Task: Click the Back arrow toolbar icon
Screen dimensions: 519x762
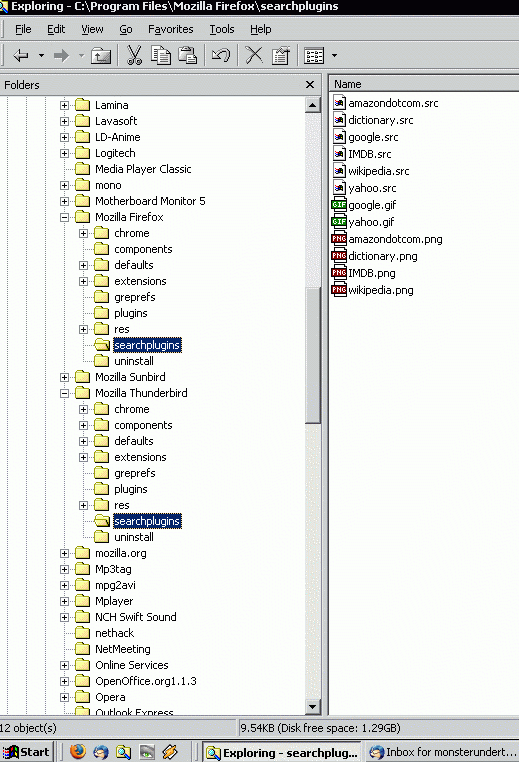Action: tap(21, 55)
